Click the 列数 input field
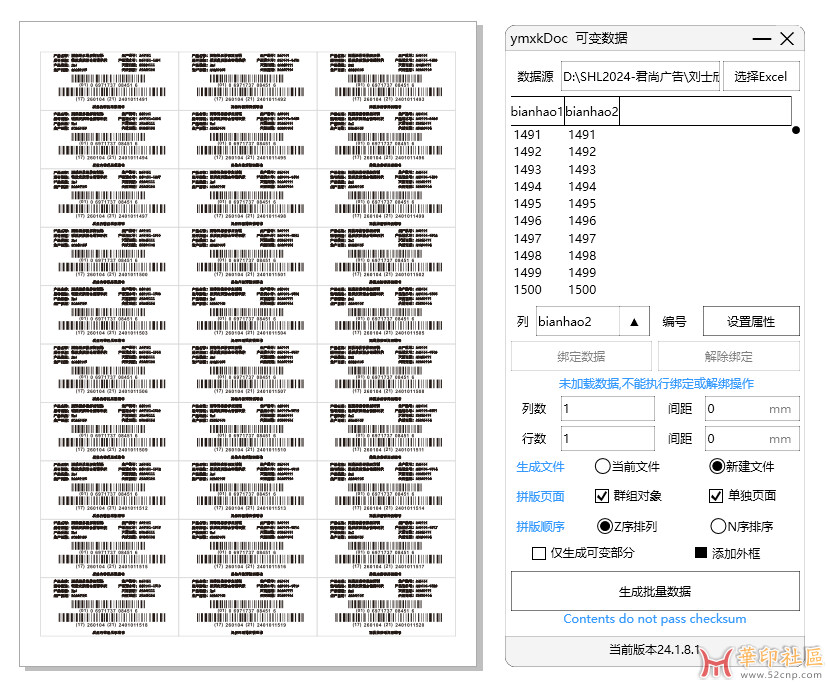The image size is (826, 682). click(607, 409)
